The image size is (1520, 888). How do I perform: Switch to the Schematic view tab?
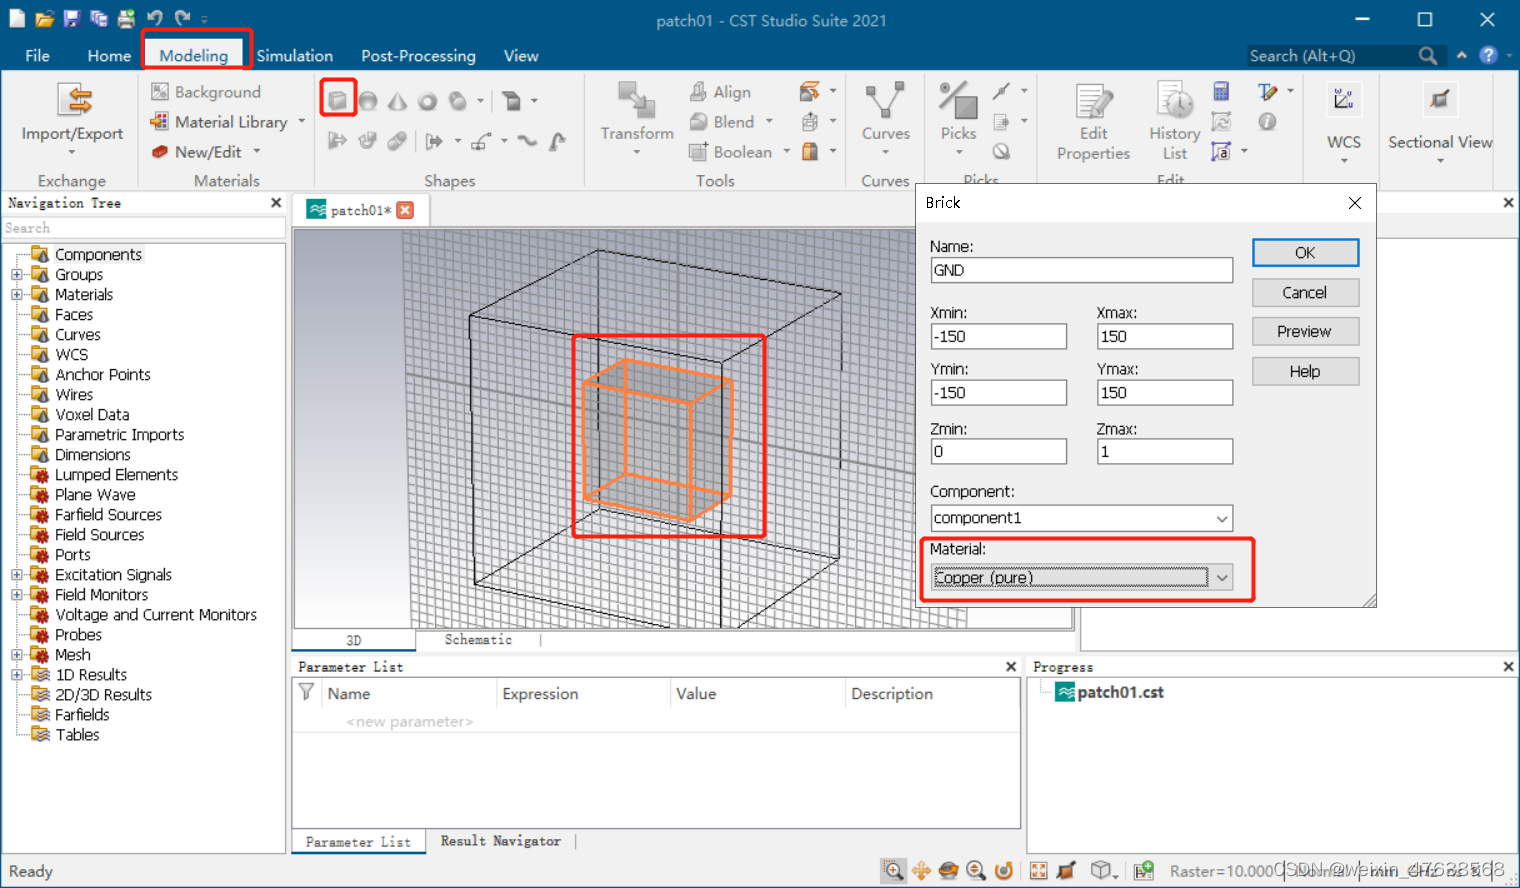click(x=478, y=640)
